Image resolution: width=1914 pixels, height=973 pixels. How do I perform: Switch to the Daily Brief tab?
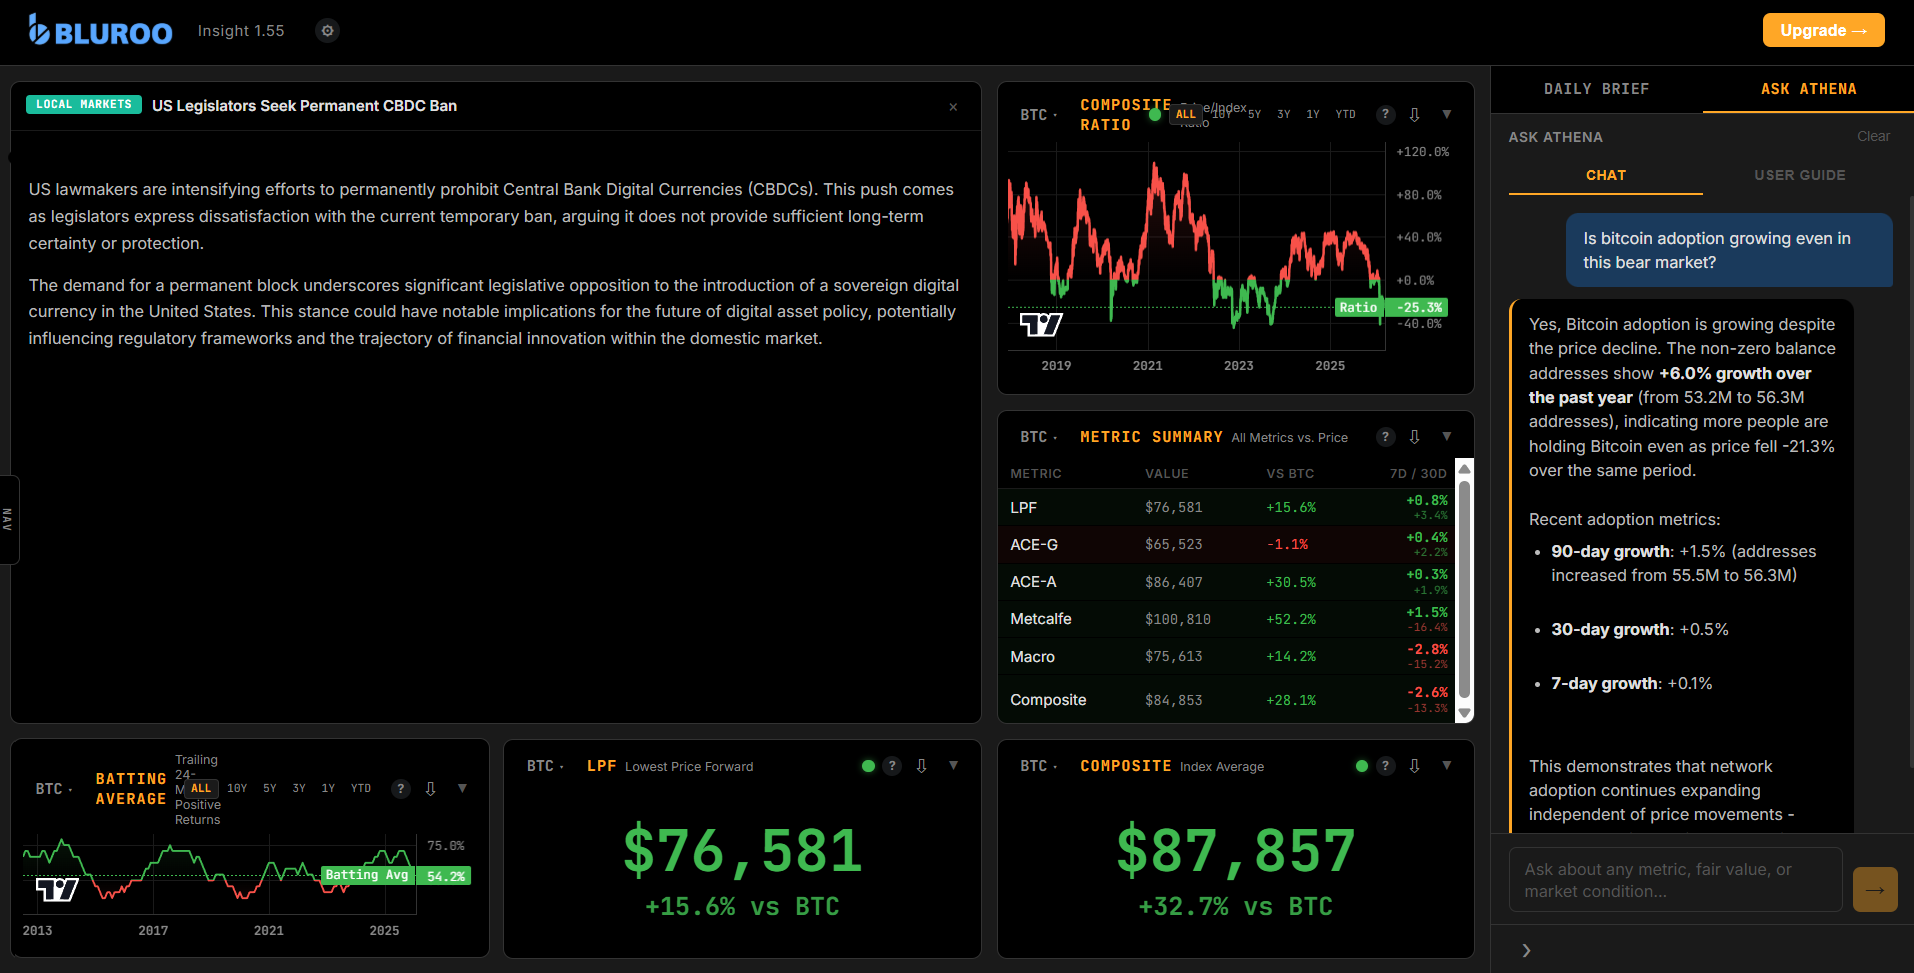tap(1596, 89)
